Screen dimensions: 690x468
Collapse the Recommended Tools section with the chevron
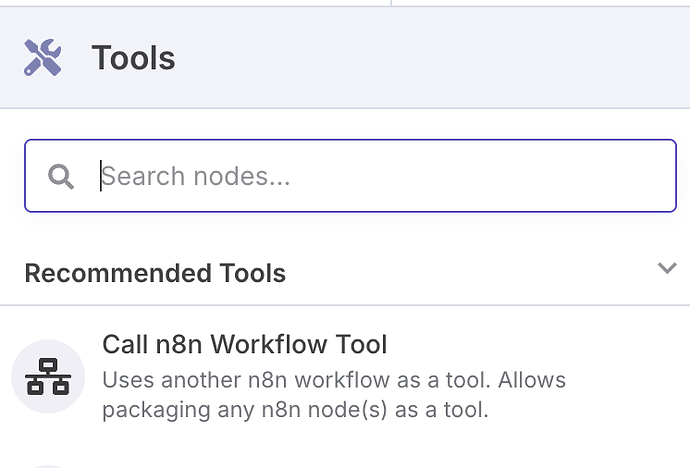click(x=667, y=268)
